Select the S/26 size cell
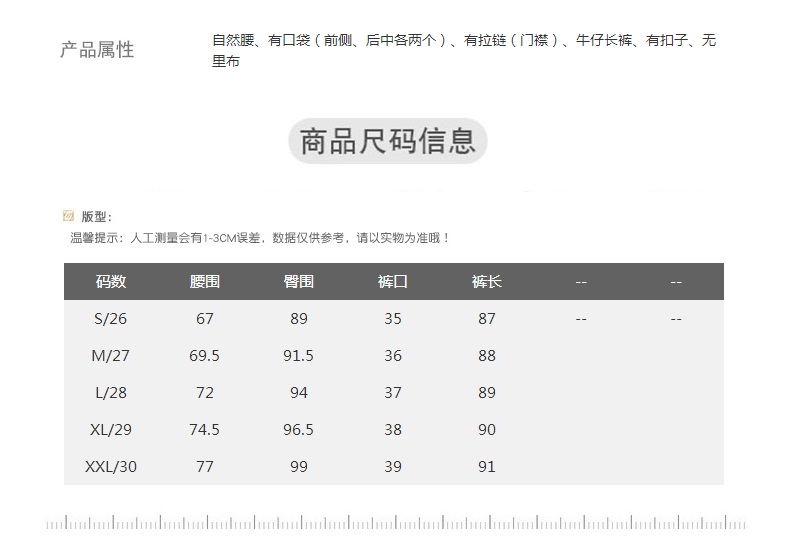The height and width of the screenshot is (549, 790). [110, 319]
